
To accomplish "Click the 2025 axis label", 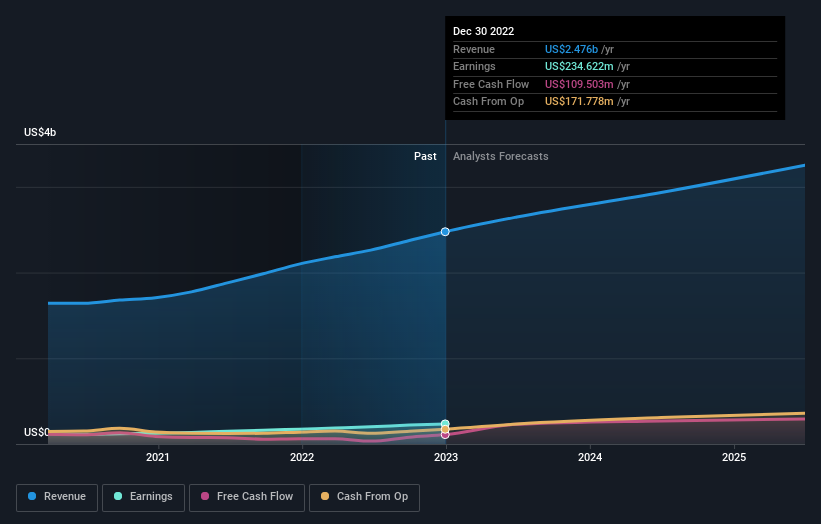I will (734, 458).
